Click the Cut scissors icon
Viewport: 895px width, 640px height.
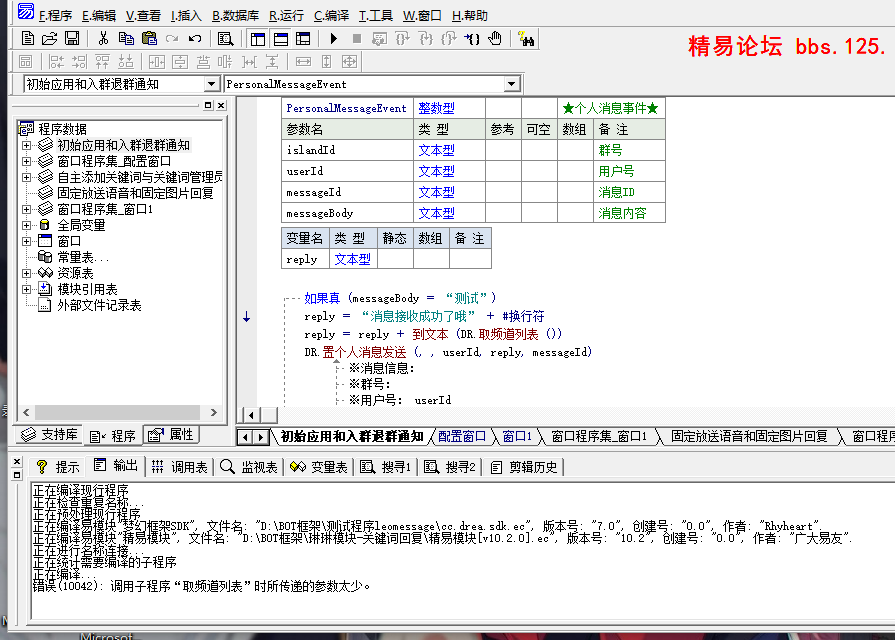click(x=102, y=39)
